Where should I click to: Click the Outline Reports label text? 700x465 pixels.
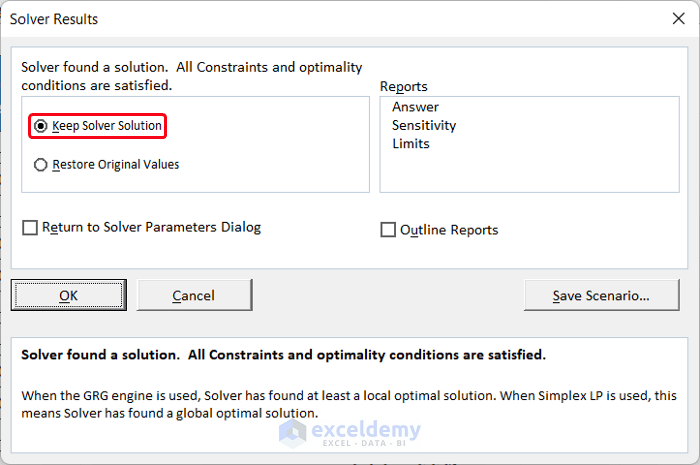pos(449,230)
